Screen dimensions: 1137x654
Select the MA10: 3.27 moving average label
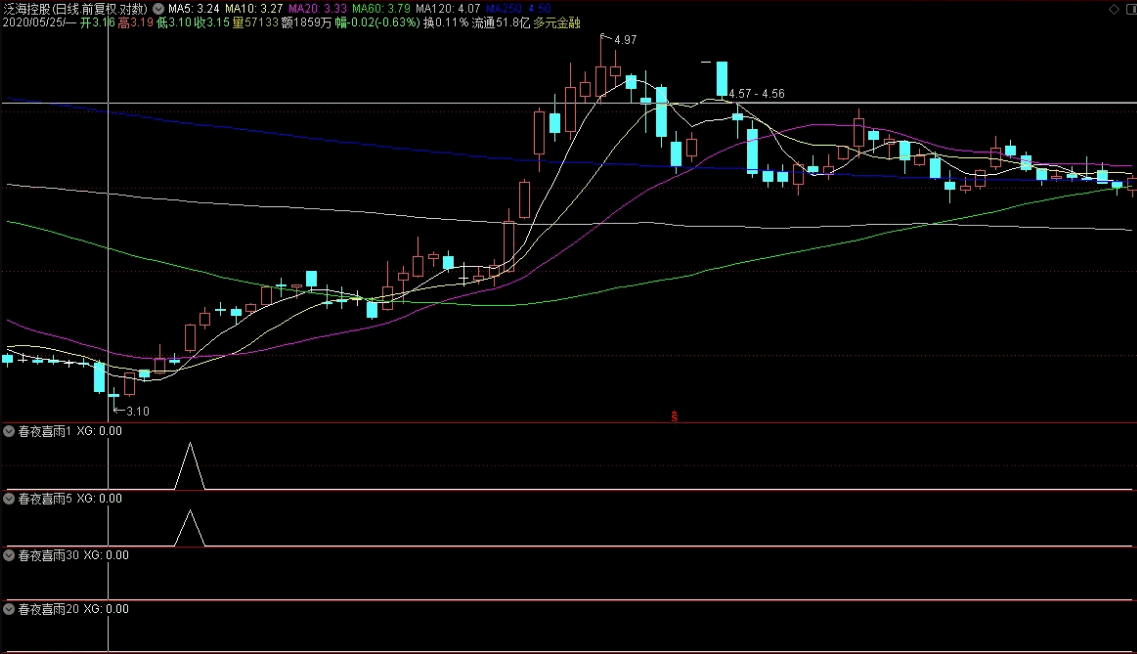254,9
